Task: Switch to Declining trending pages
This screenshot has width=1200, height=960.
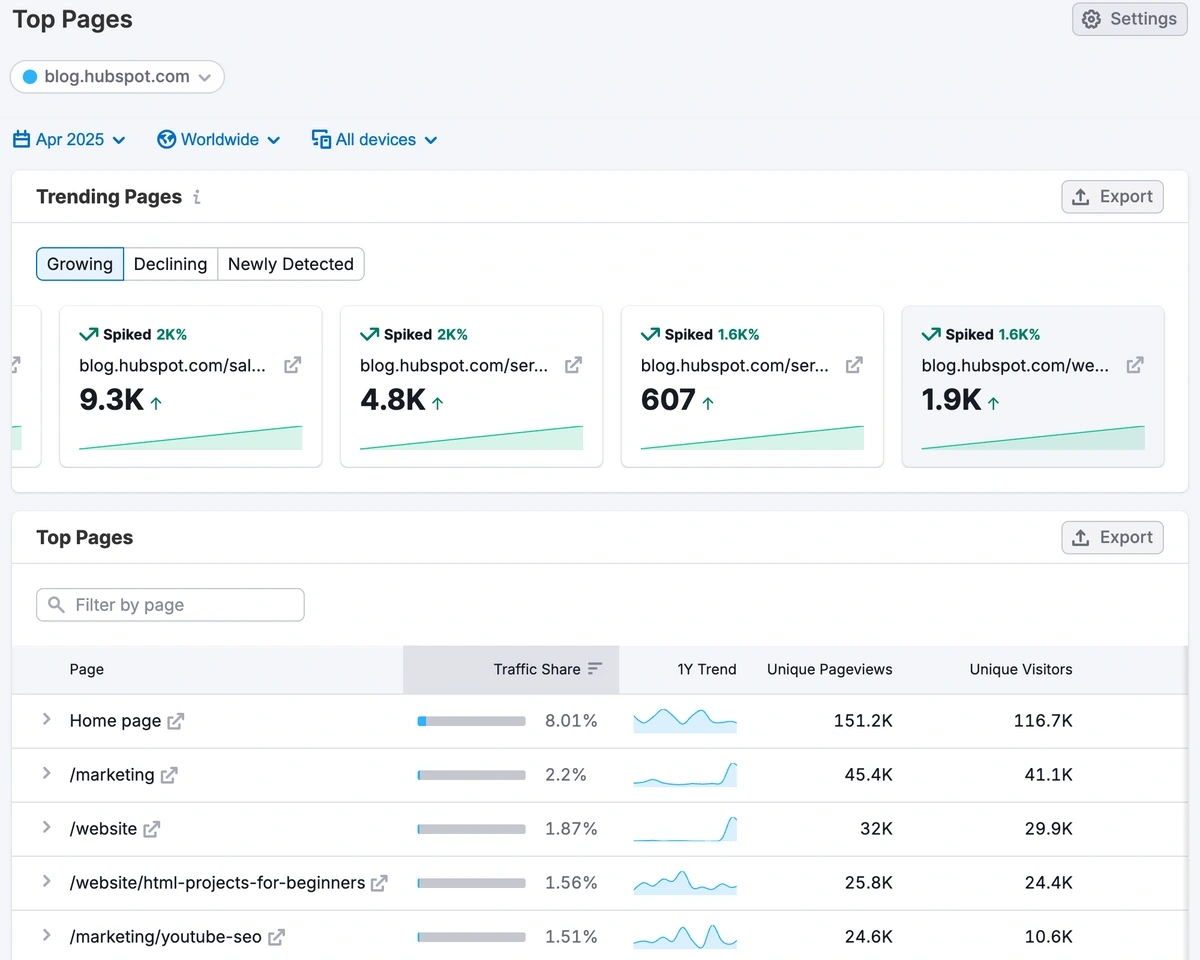Action: coord(170,264)
